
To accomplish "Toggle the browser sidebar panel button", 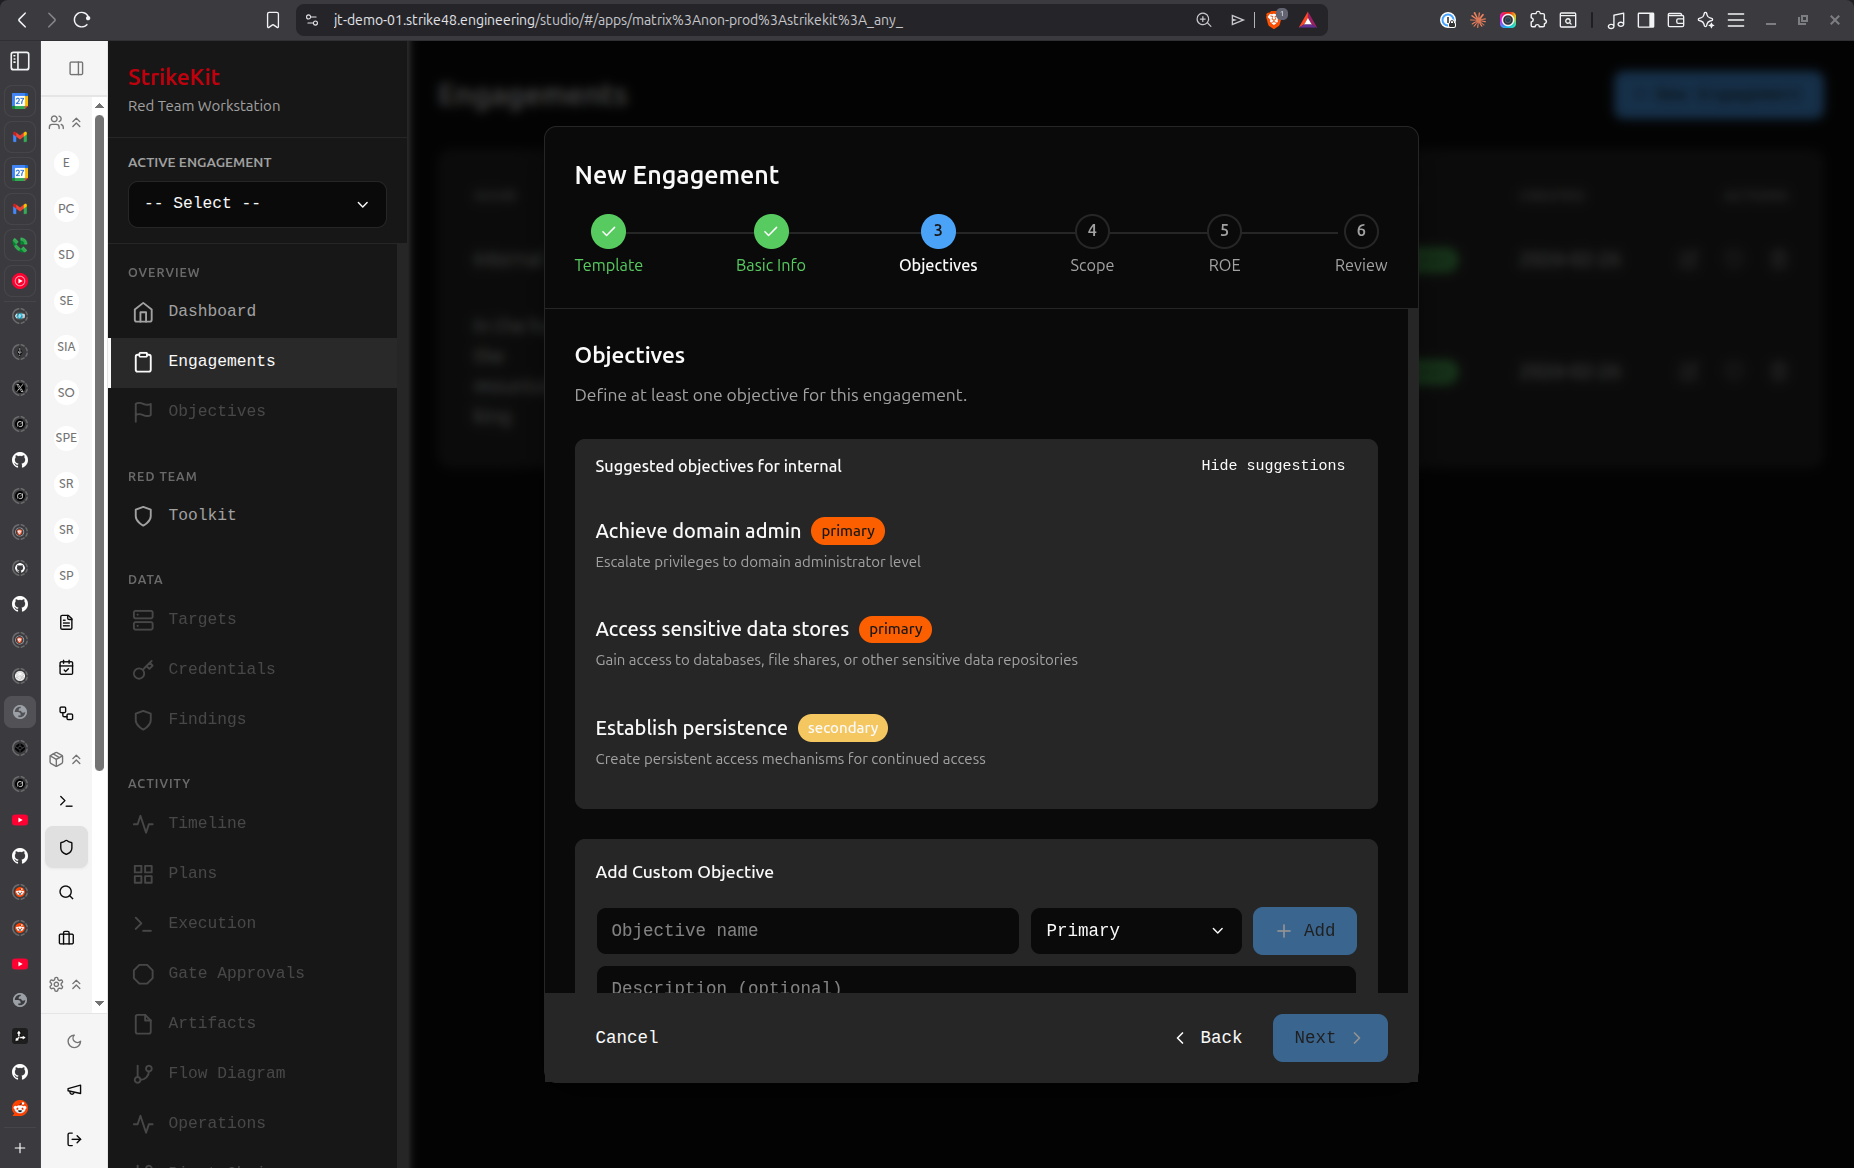I will click(1646, 20).
